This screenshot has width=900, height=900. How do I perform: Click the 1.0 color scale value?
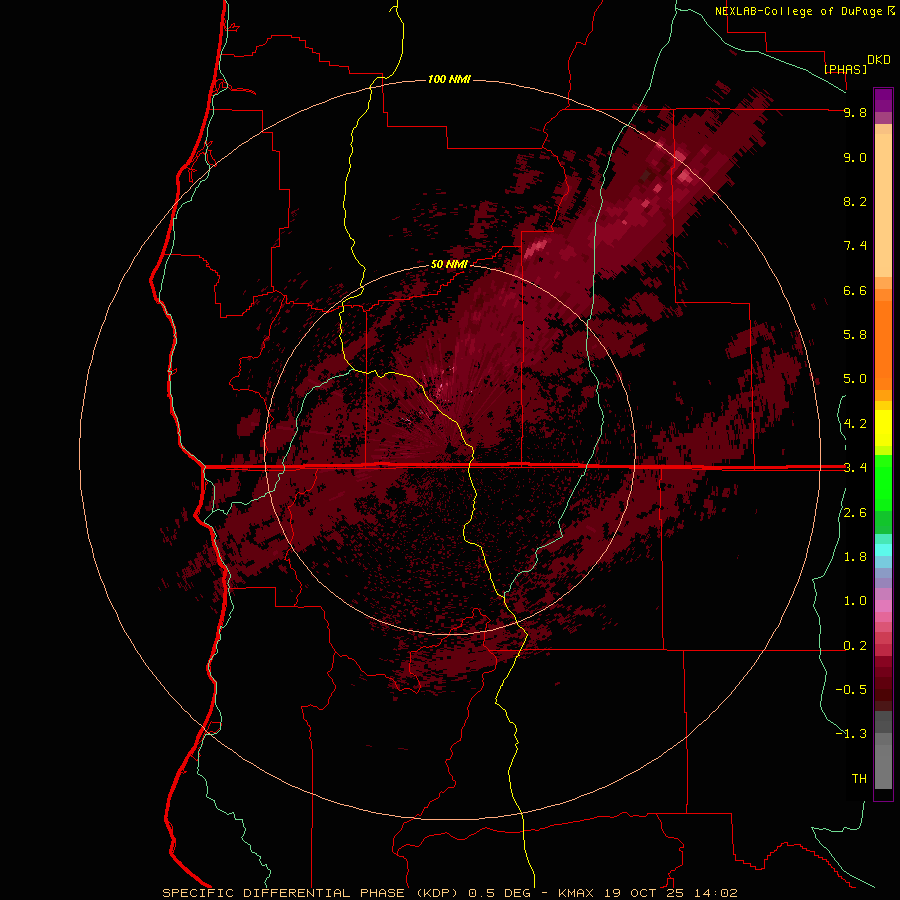855,601
